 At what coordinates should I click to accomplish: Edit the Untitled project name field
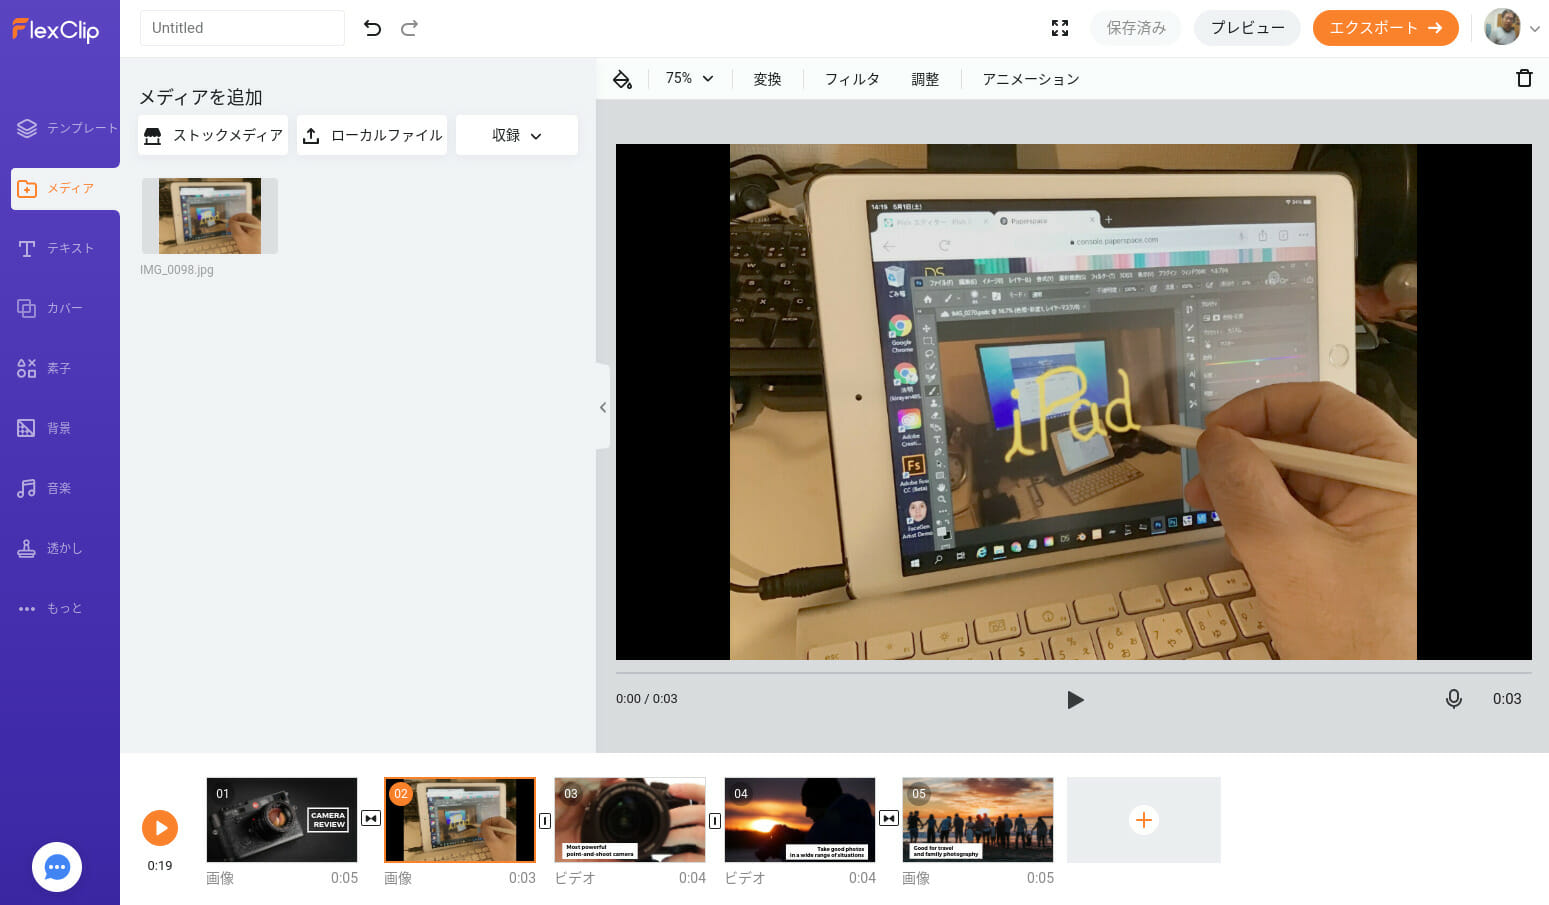click(242, 28)
